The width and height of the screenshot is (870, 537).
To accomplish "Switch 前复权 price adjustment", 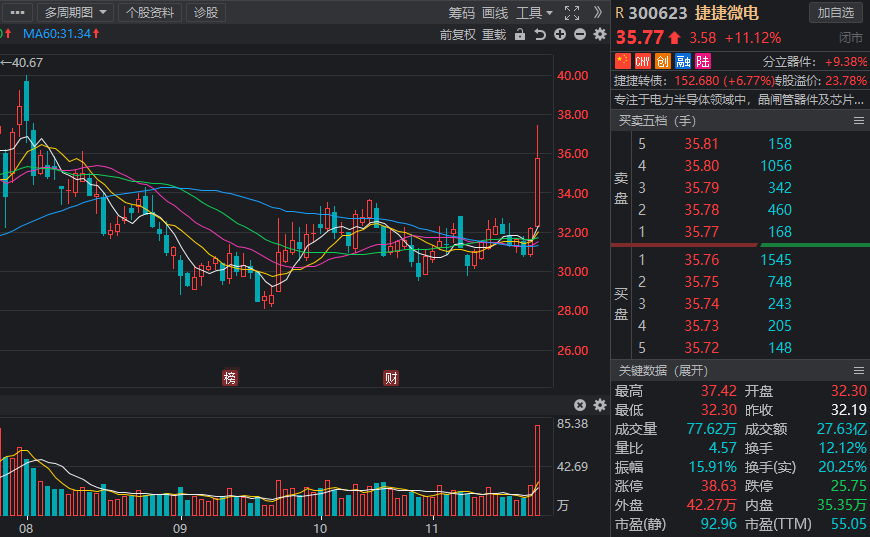I will pyautogui.click(x=458, y=35).
